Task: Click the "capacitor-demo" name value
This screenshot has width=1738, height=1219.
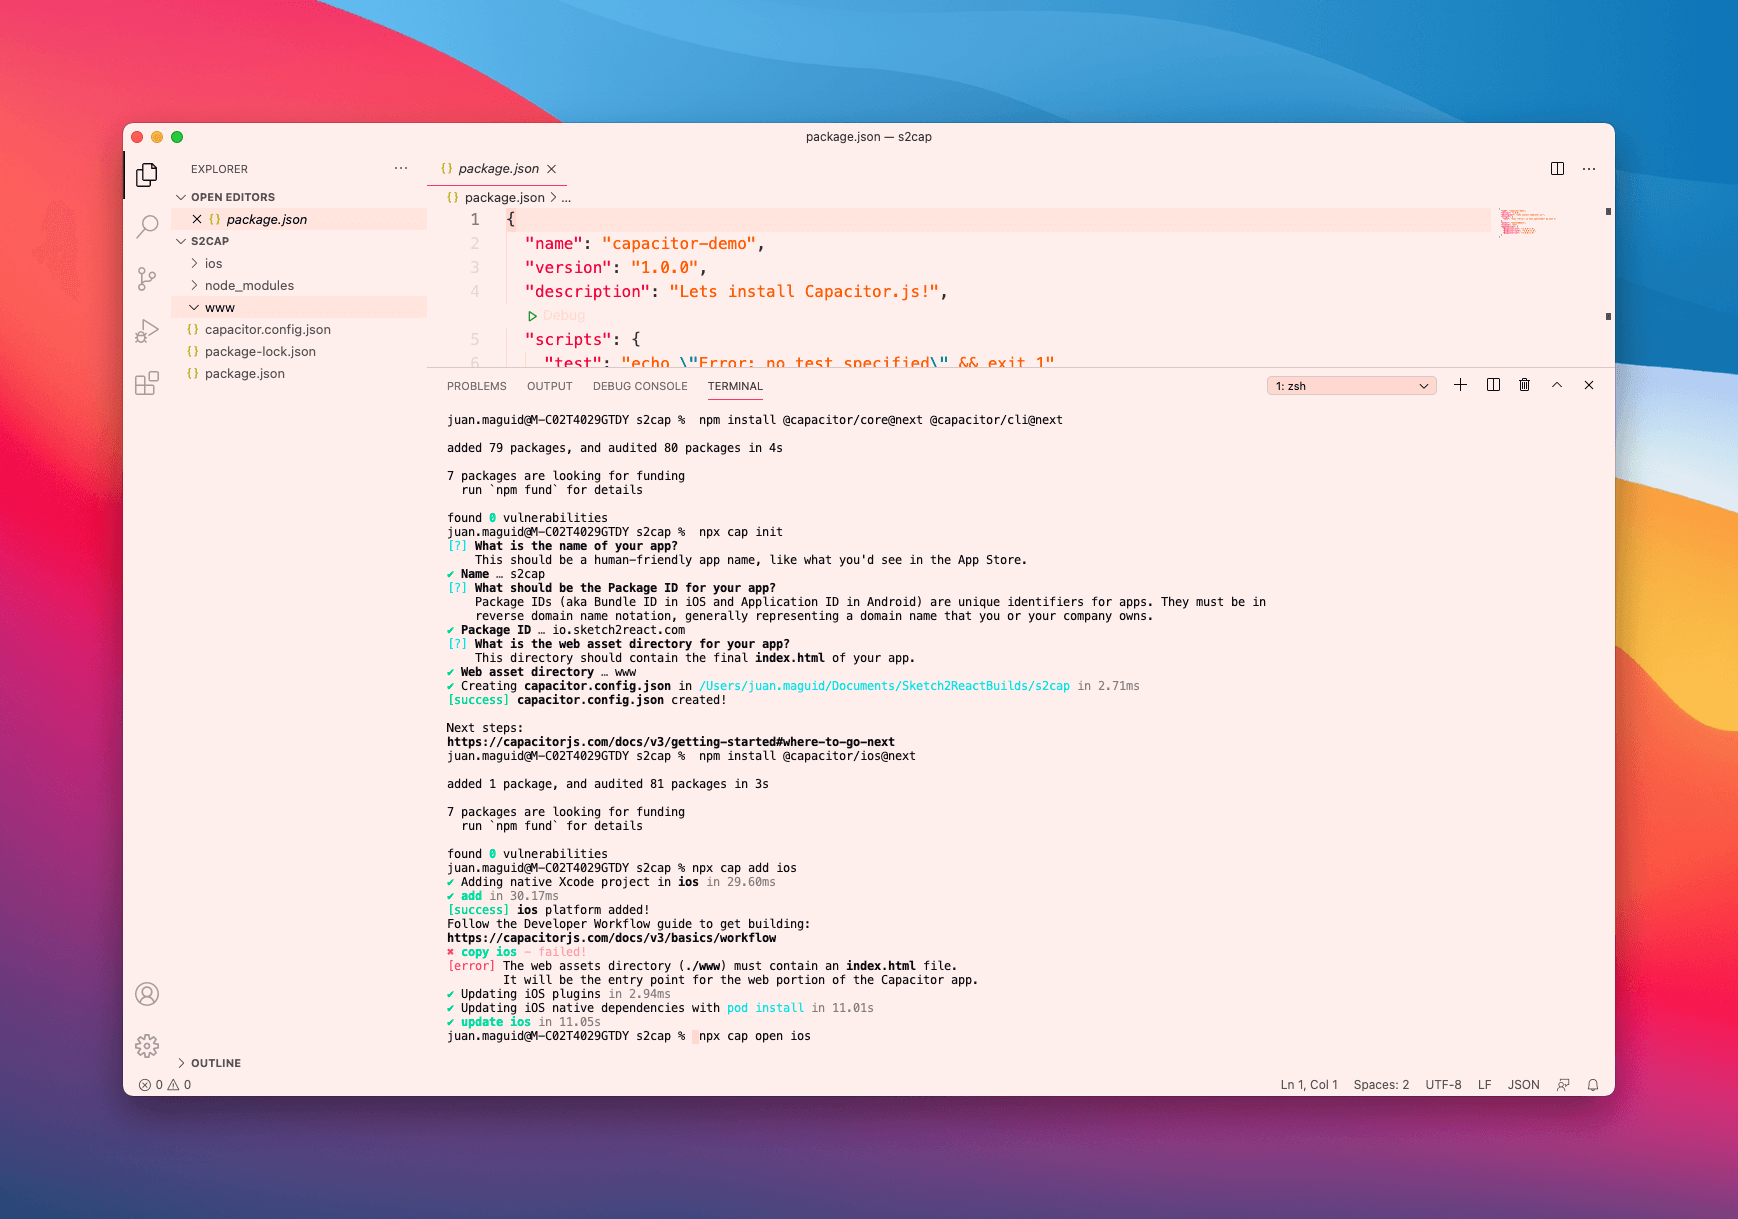Action: tap(680, 244)
